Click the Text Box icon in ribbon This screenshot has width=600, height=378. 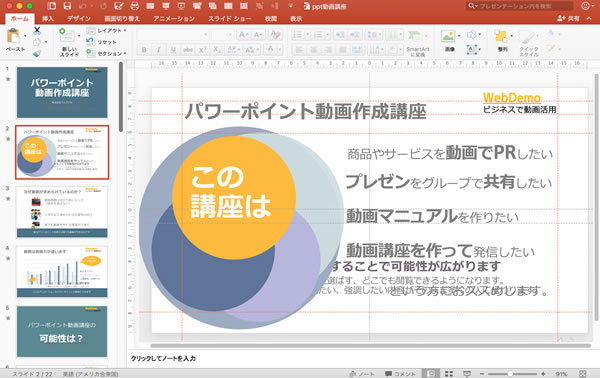click(471, 49)
